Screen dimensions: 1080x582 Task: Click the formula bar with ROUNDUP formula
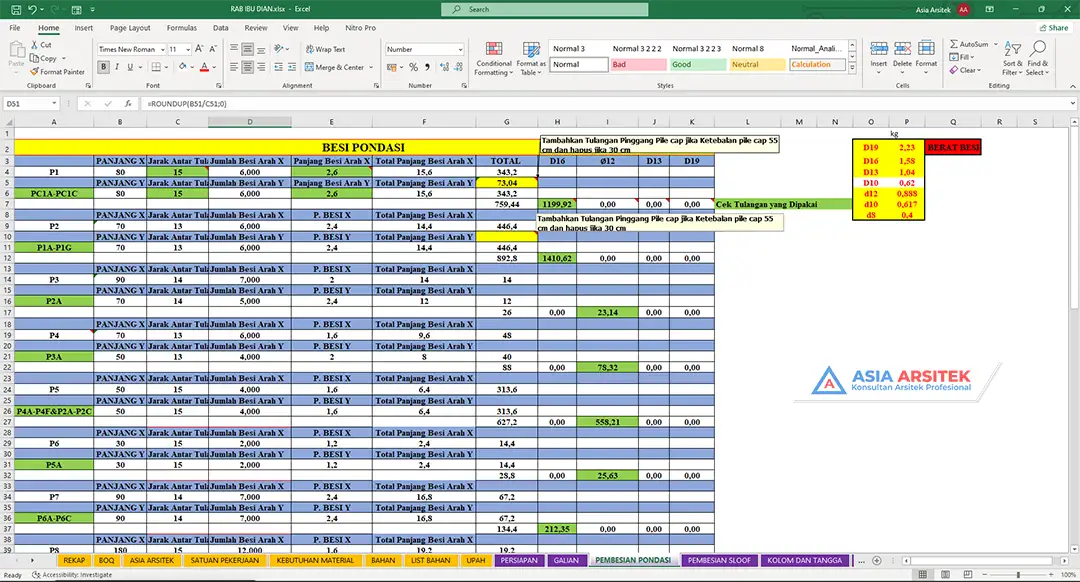(606, 103)
